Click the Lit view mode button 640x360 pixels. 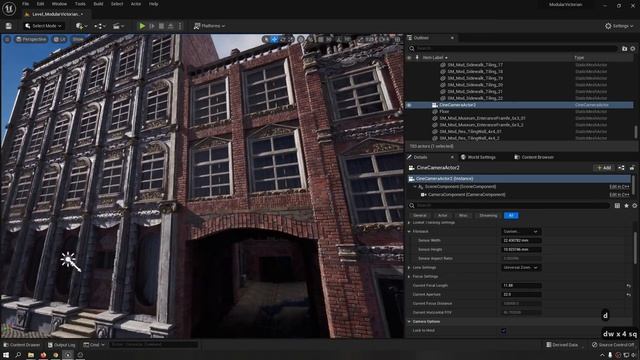point(60,39)
